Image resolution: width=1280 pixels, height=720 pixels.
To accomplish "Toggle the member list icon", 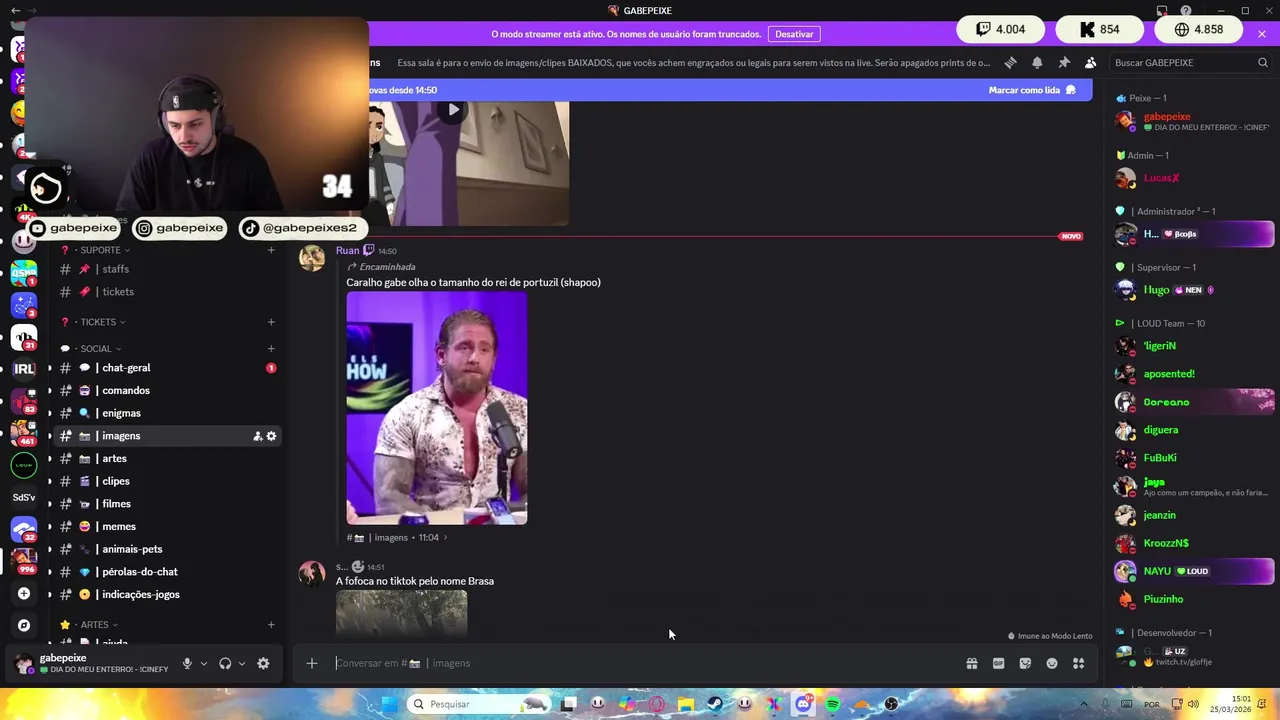I will pos(1091,62).
